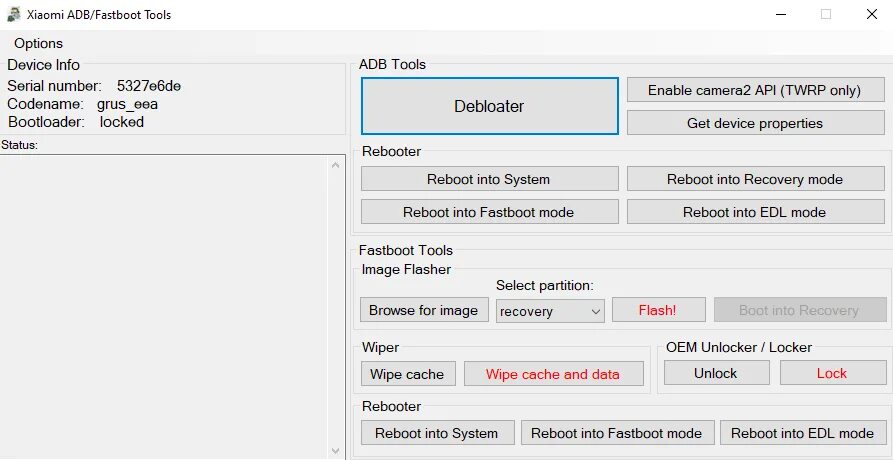Click Boot into Recovery button
This screenshot has width=893, height=460.
pos(800,310)
